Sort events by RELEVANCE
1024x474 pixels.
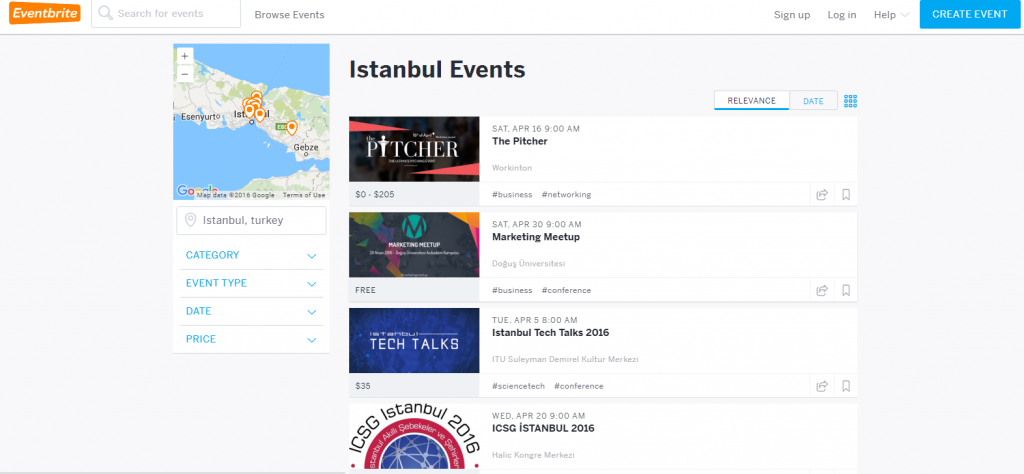coord(752,101)
